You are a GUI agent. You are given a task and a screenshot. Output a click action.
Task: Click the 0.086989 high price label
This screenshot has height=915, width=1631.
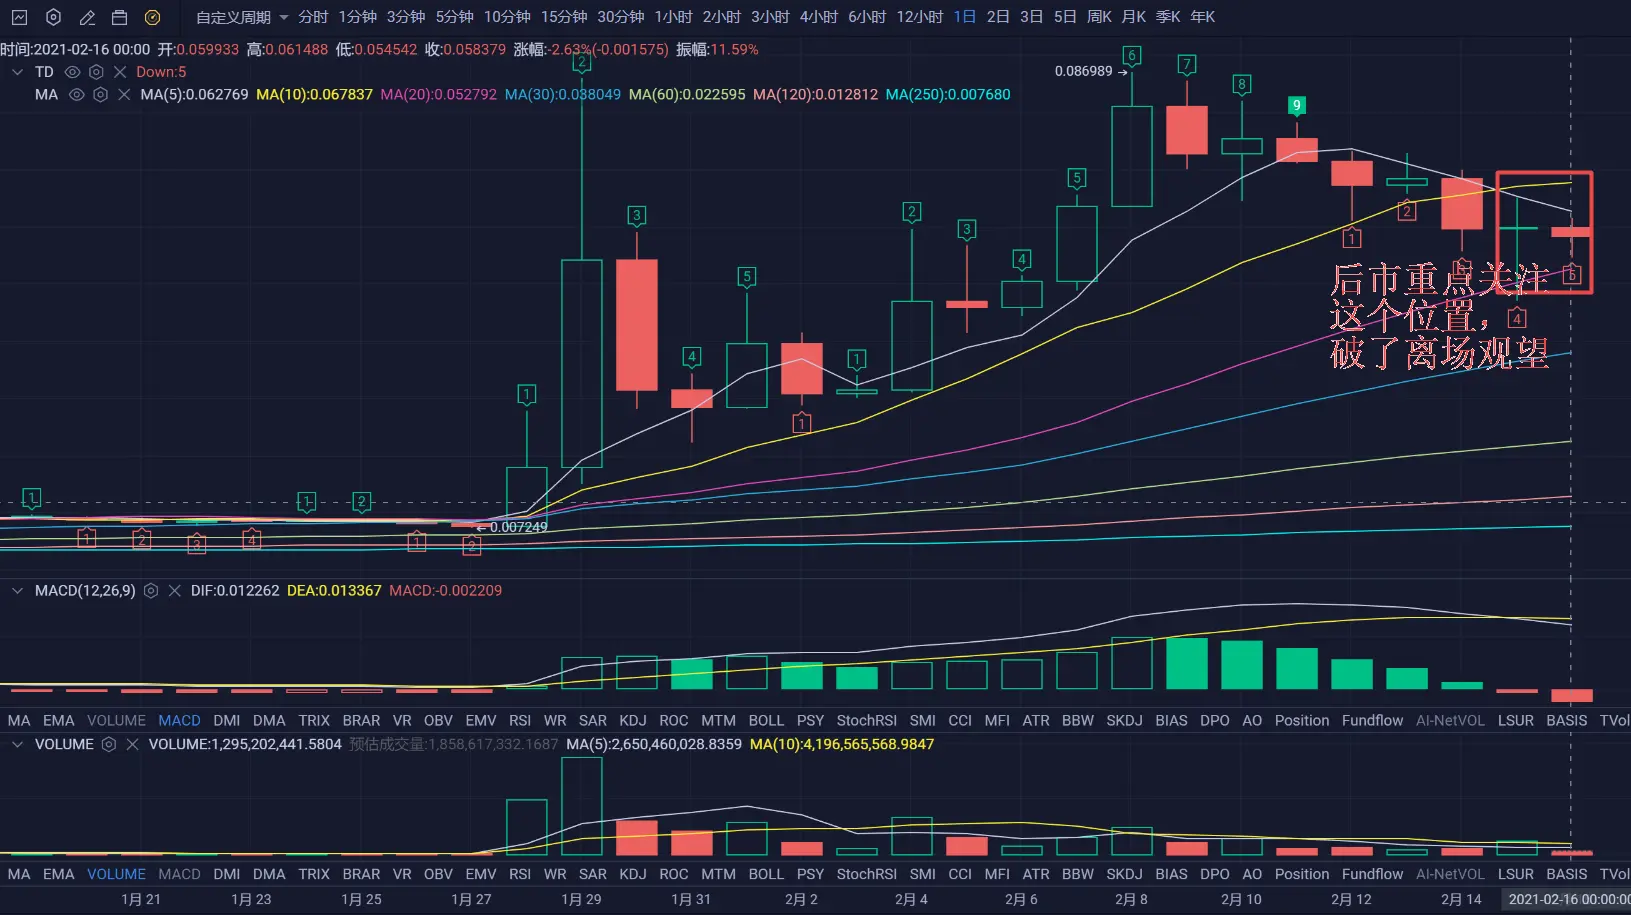coord(1083,71)
